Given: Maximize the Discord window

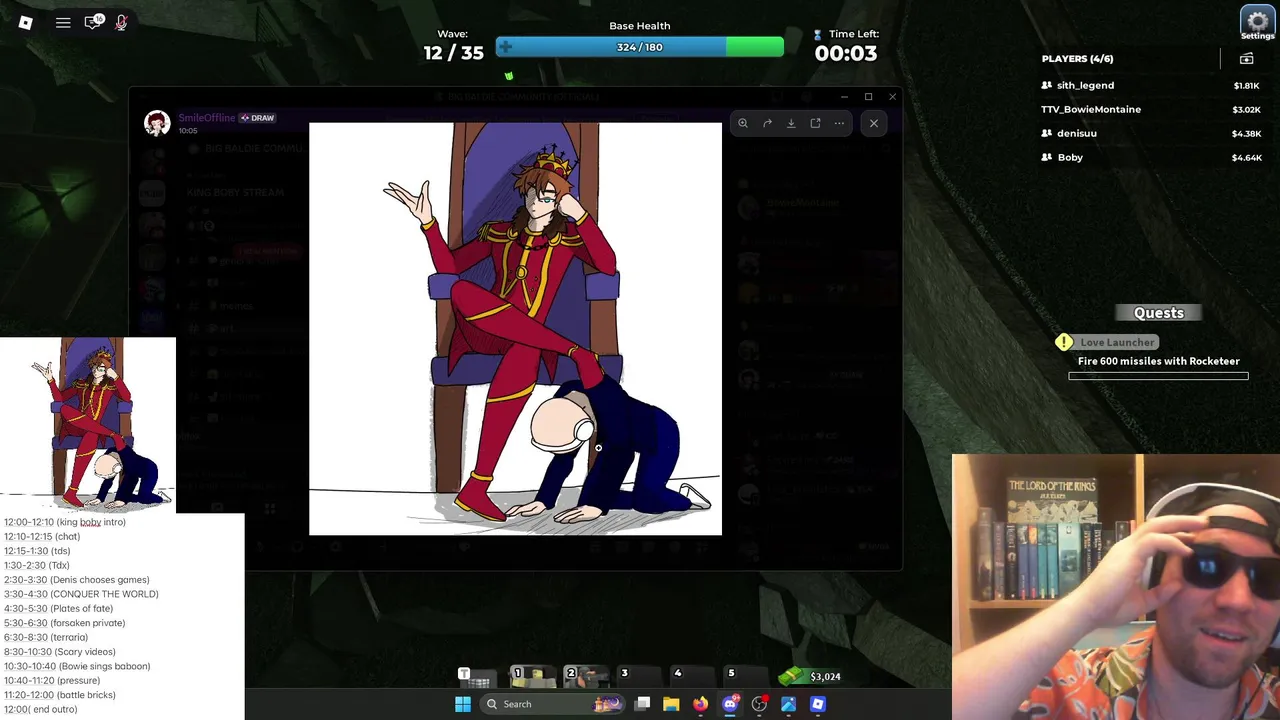Looking at the screenshot, I should pyautogui.click(x=868, y=97).
